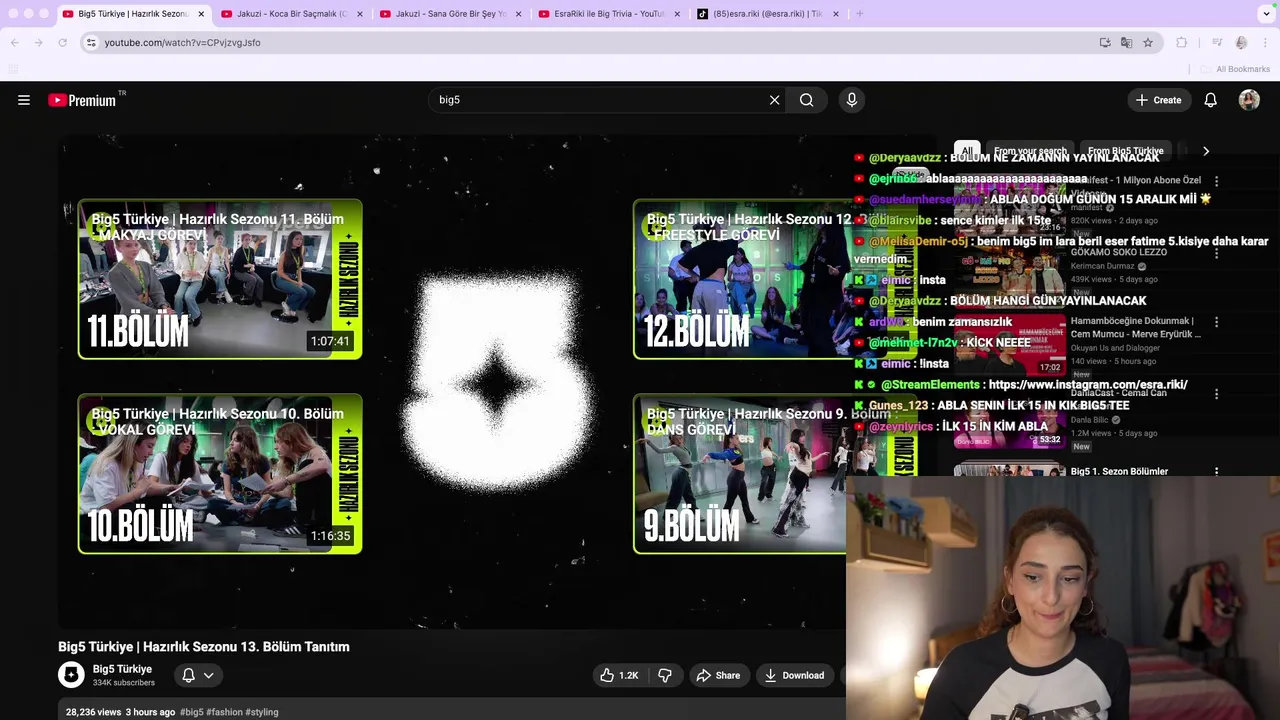Open YouTube notifications bell
This screenshot has height=720, width=1280.
point(1210,100)
